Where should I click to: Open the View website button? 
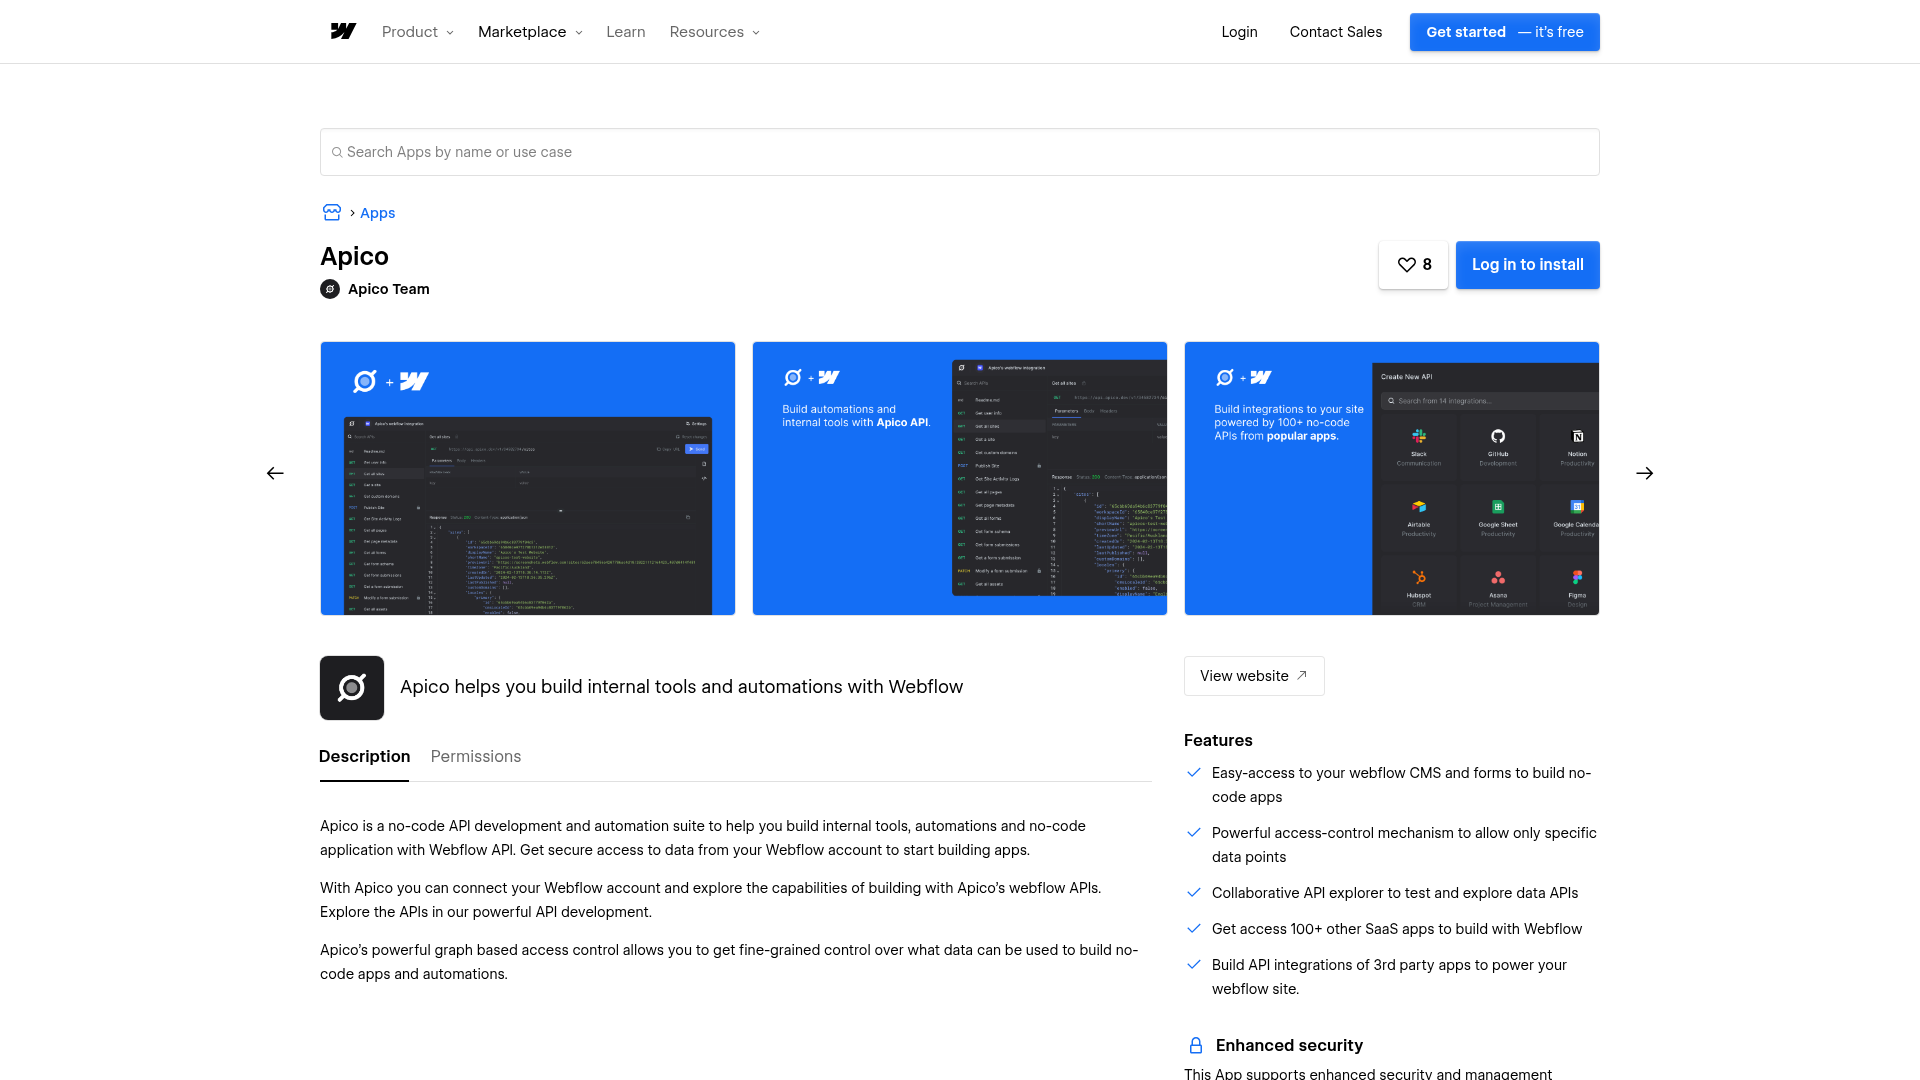click(1254, 676)
